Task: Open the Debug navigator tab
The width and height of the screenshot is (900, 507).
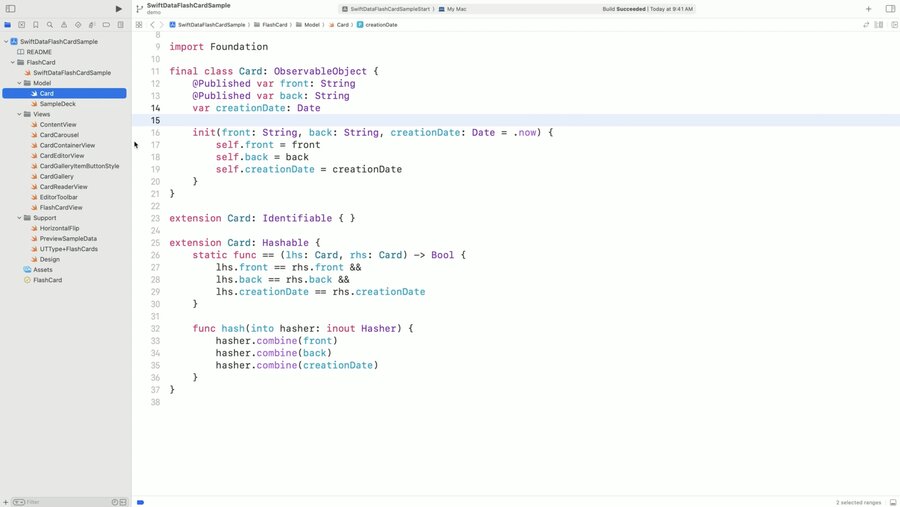Action: tap(92, 25)
